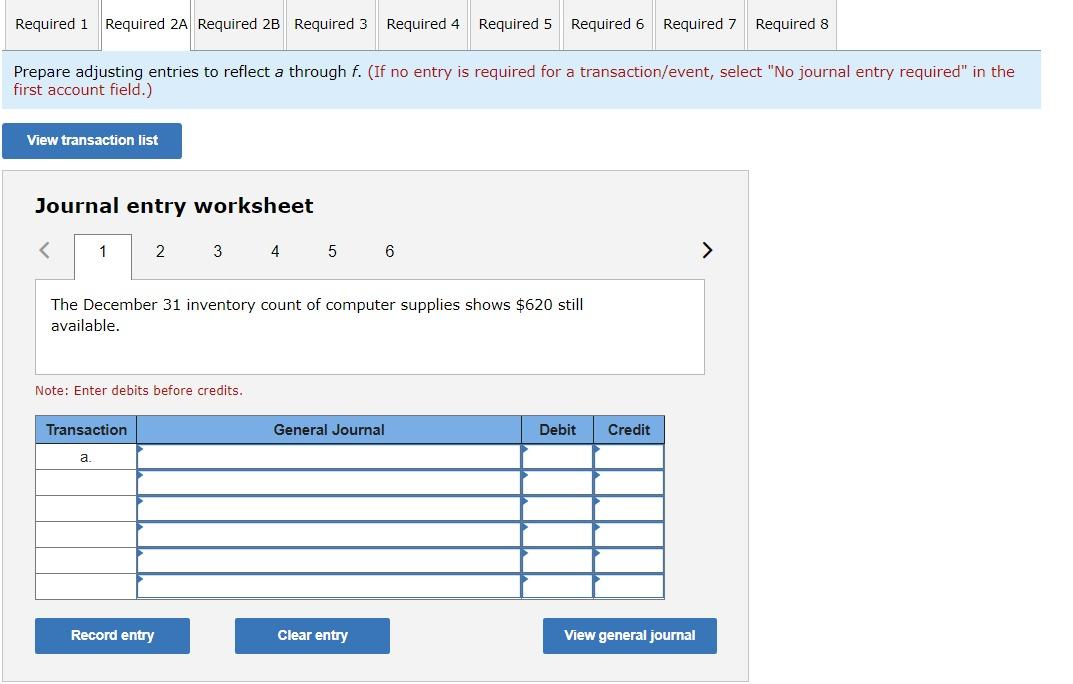Click the Clear entry button
1073x684 pixels.
(x=312, y=636)
